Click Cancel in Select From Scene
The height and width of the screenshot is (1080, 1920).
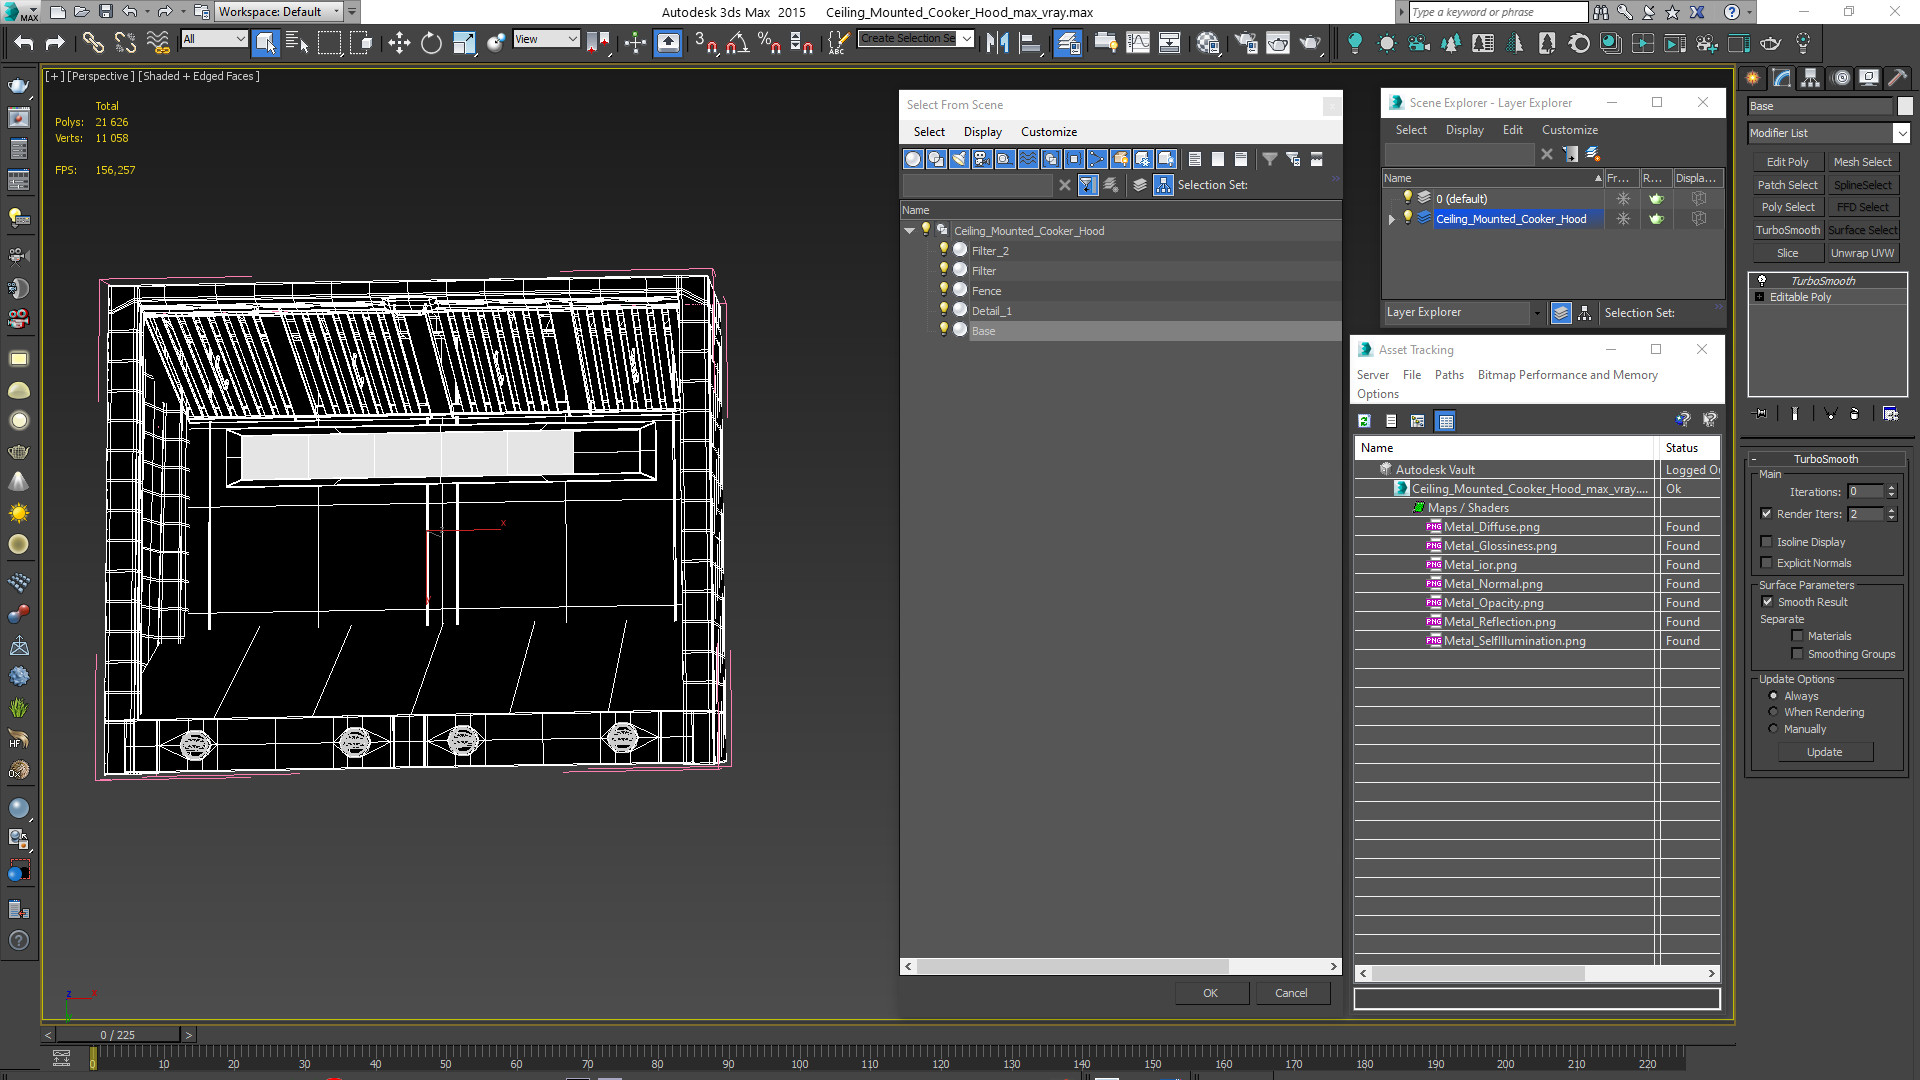1291,993
